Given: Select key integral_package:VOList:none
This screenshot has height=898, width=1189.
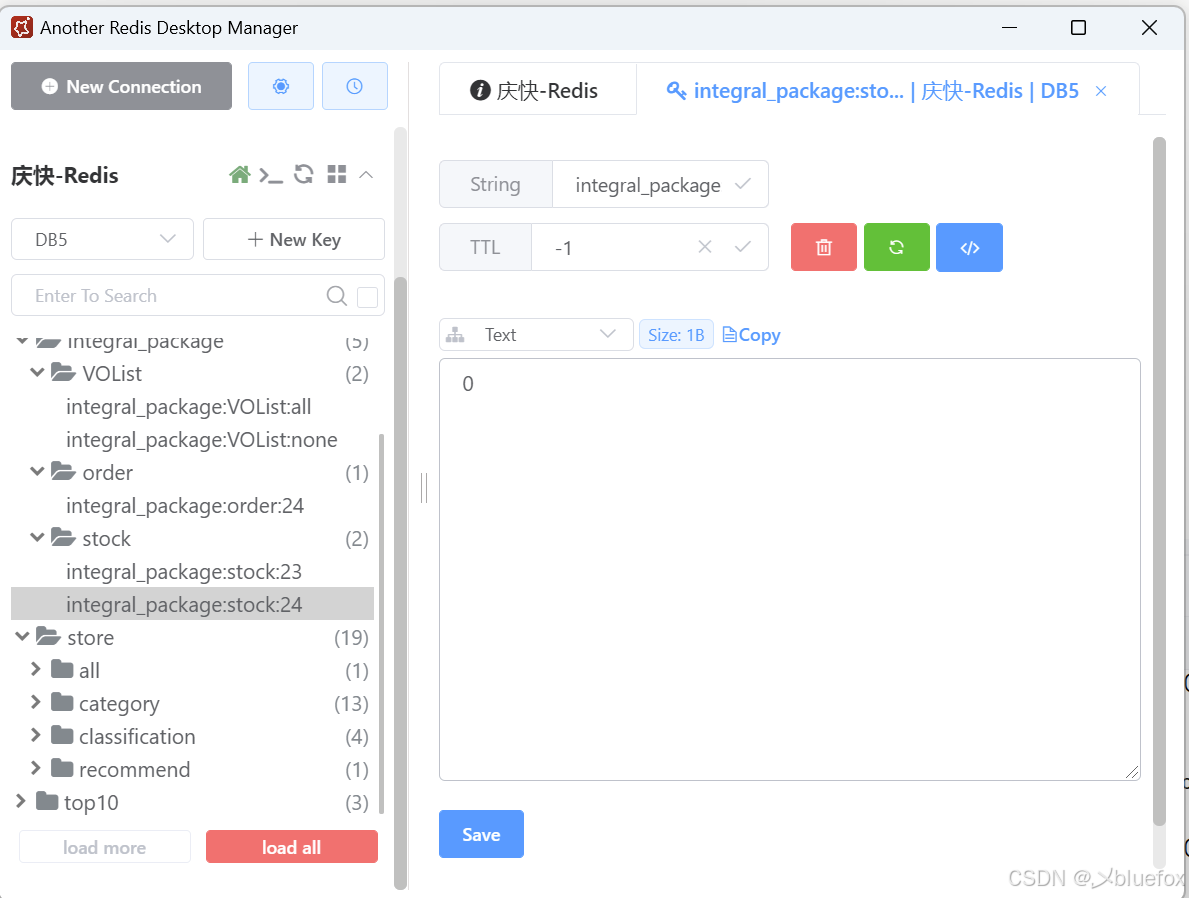Looking at the screenshot, I should (202, 440).
